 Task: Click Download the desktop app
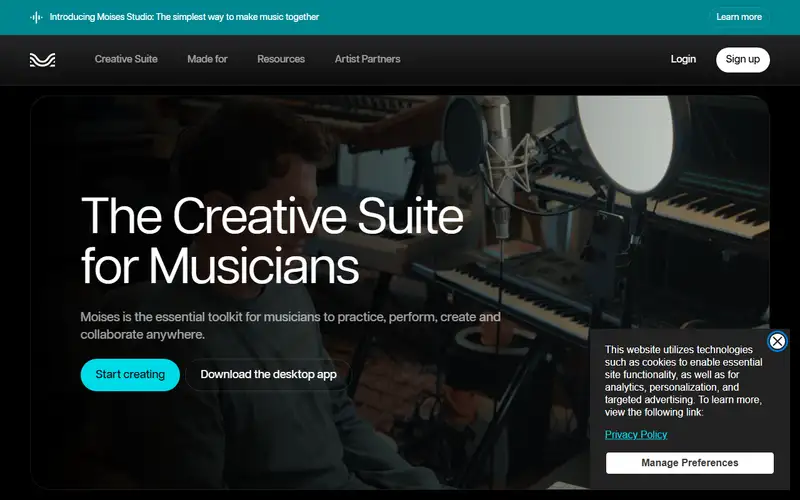point(268,375)
